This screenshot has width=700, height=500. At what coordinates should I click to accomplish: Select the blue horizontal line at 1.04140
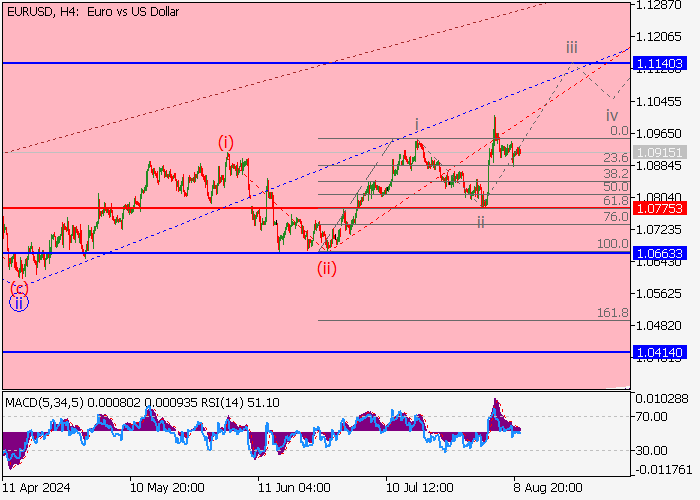317,352
